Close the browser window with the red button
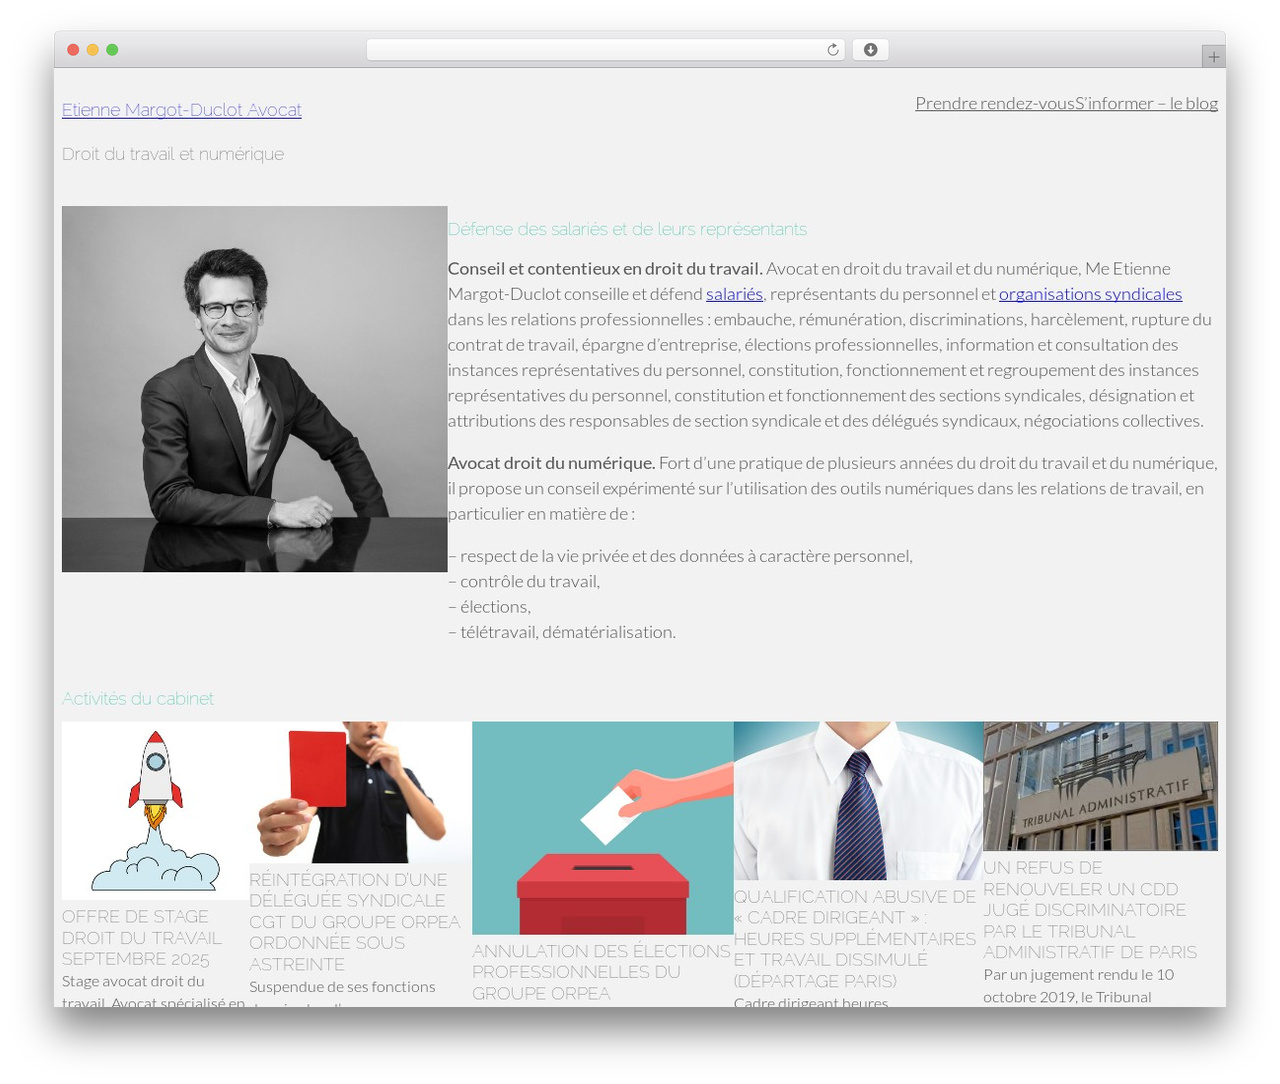This screenshot has width=1280, height=1084. (73, 50)
